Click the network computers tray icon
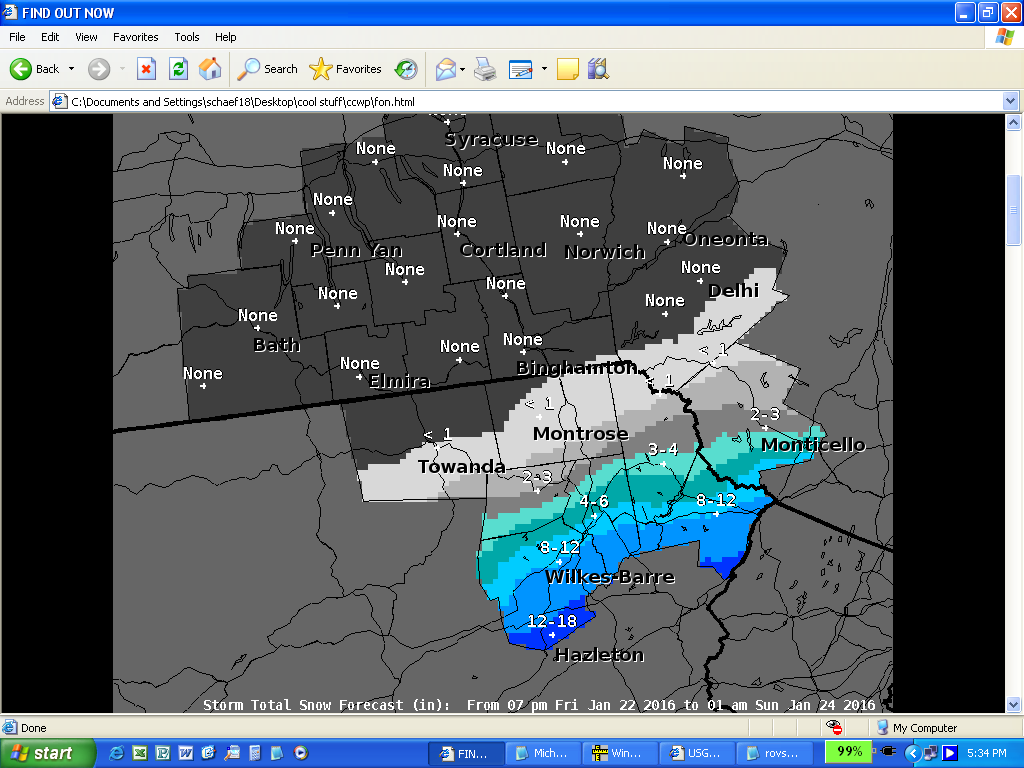 pos(931,753)
